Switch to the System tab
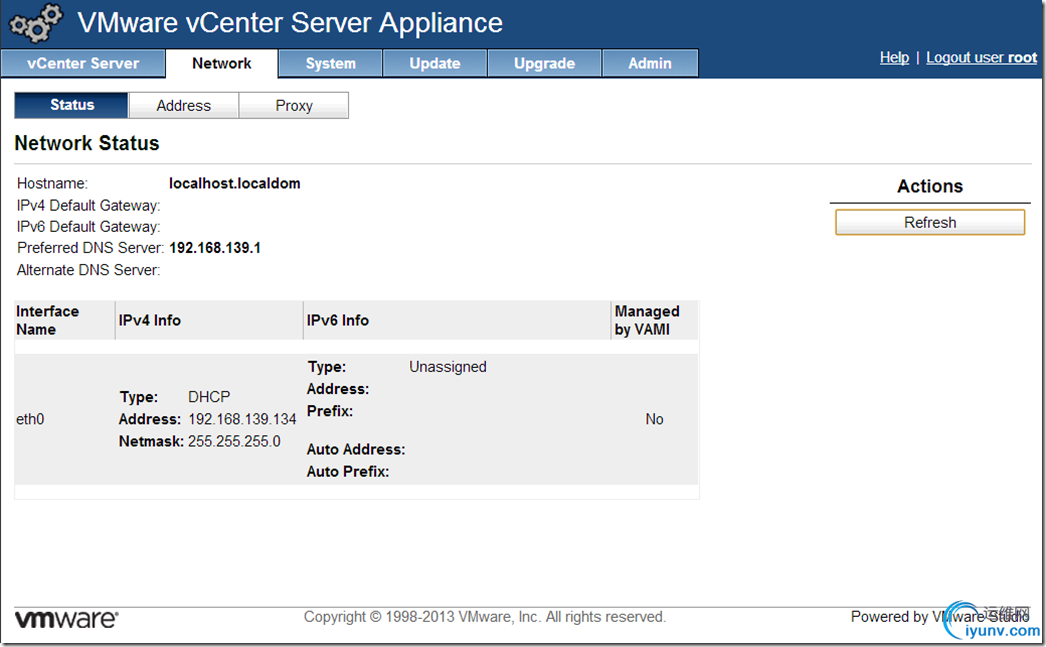Screen dimensions: 1046x647 point(330,63)
